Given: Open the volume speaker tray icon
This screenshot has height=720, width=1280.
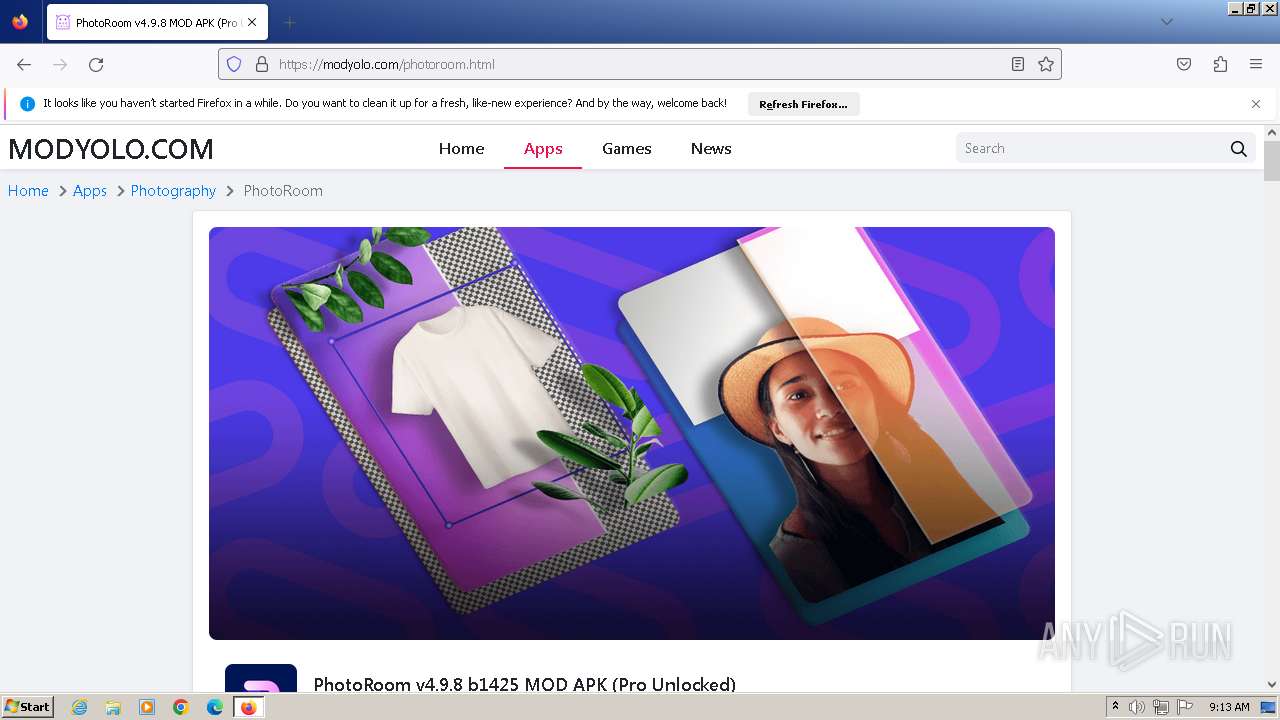Looking at the screenshot, I should 1137,707.
